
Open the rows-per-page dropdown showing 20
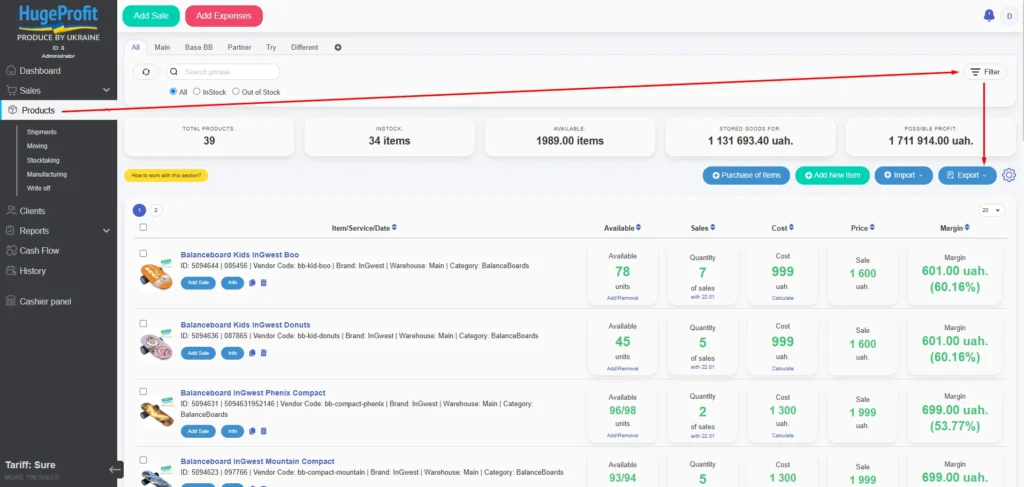[x=991, y=210]
